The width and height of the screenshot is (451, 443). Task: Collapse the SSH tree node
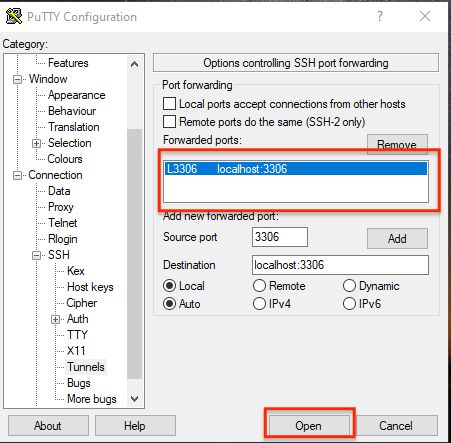(36, 255)
